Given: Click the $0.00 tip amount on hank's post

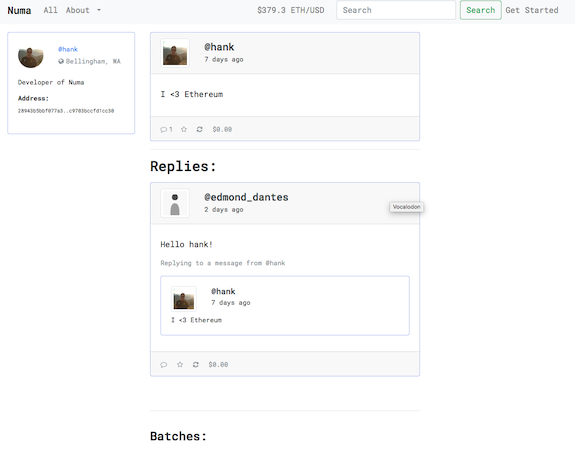Looking at the screenshot, I should click(x=222, y=129).
